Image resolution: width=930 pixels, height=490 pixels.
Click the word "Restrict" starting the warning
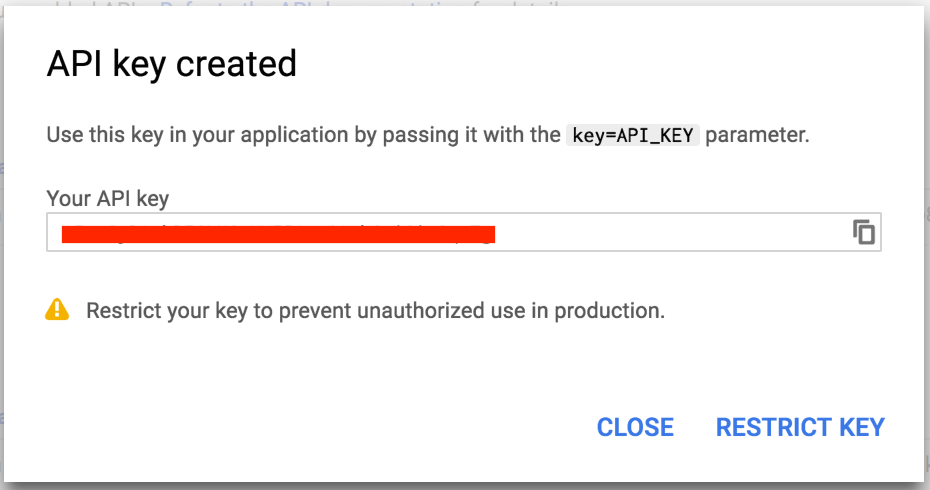[x=123, y=311]
